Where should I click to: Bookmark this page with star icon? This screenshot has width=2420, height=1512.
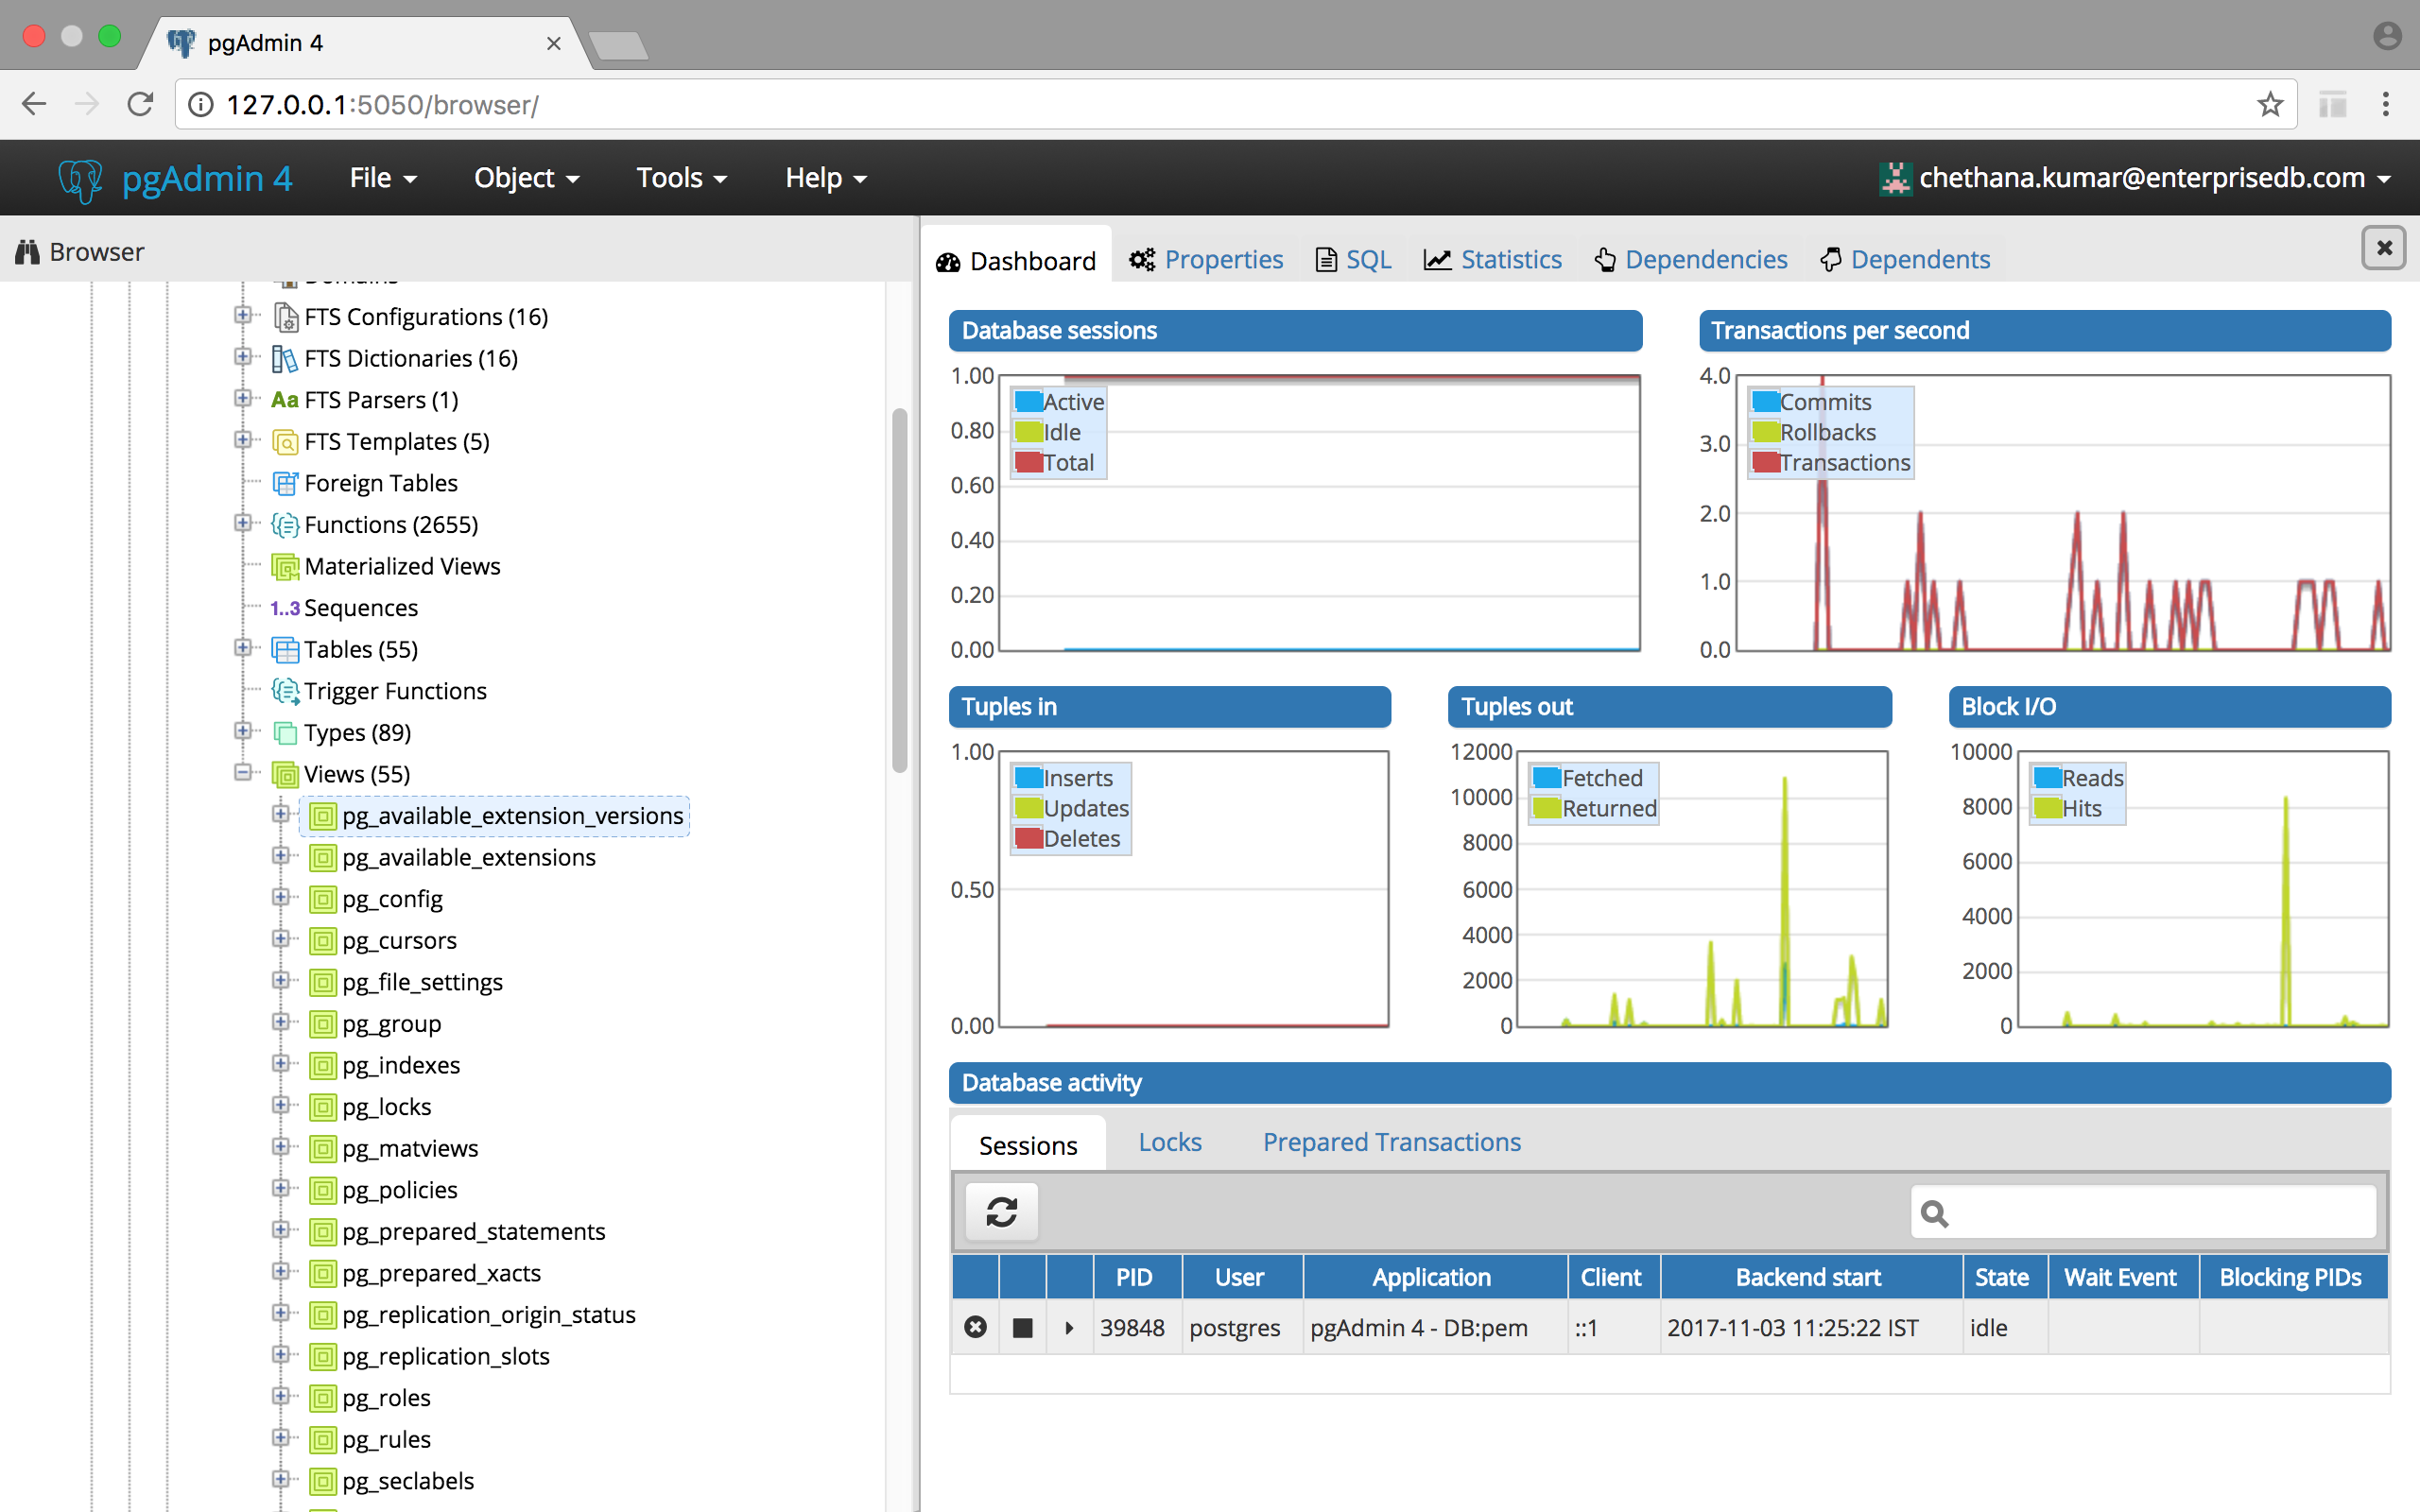tap(2270, 104)
